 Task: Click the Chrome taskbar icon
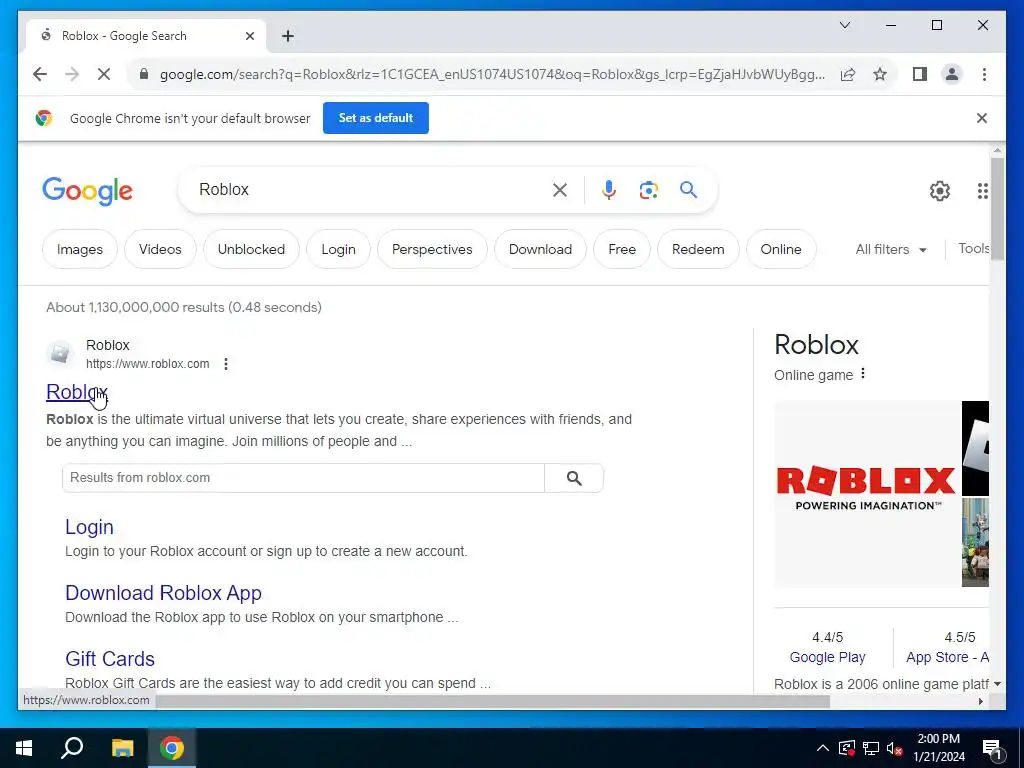coord(172,748)
